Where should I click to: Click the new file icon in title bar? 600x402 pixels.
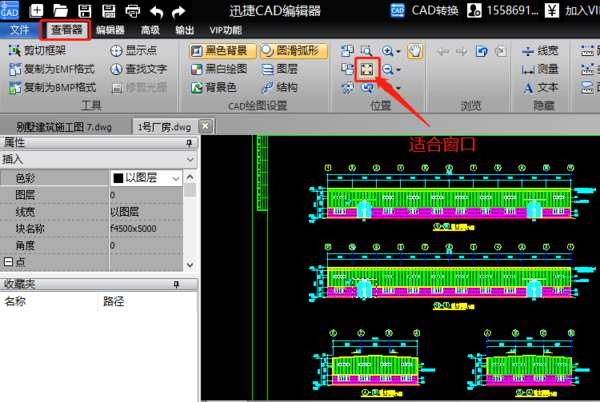[x=36, y=10]
